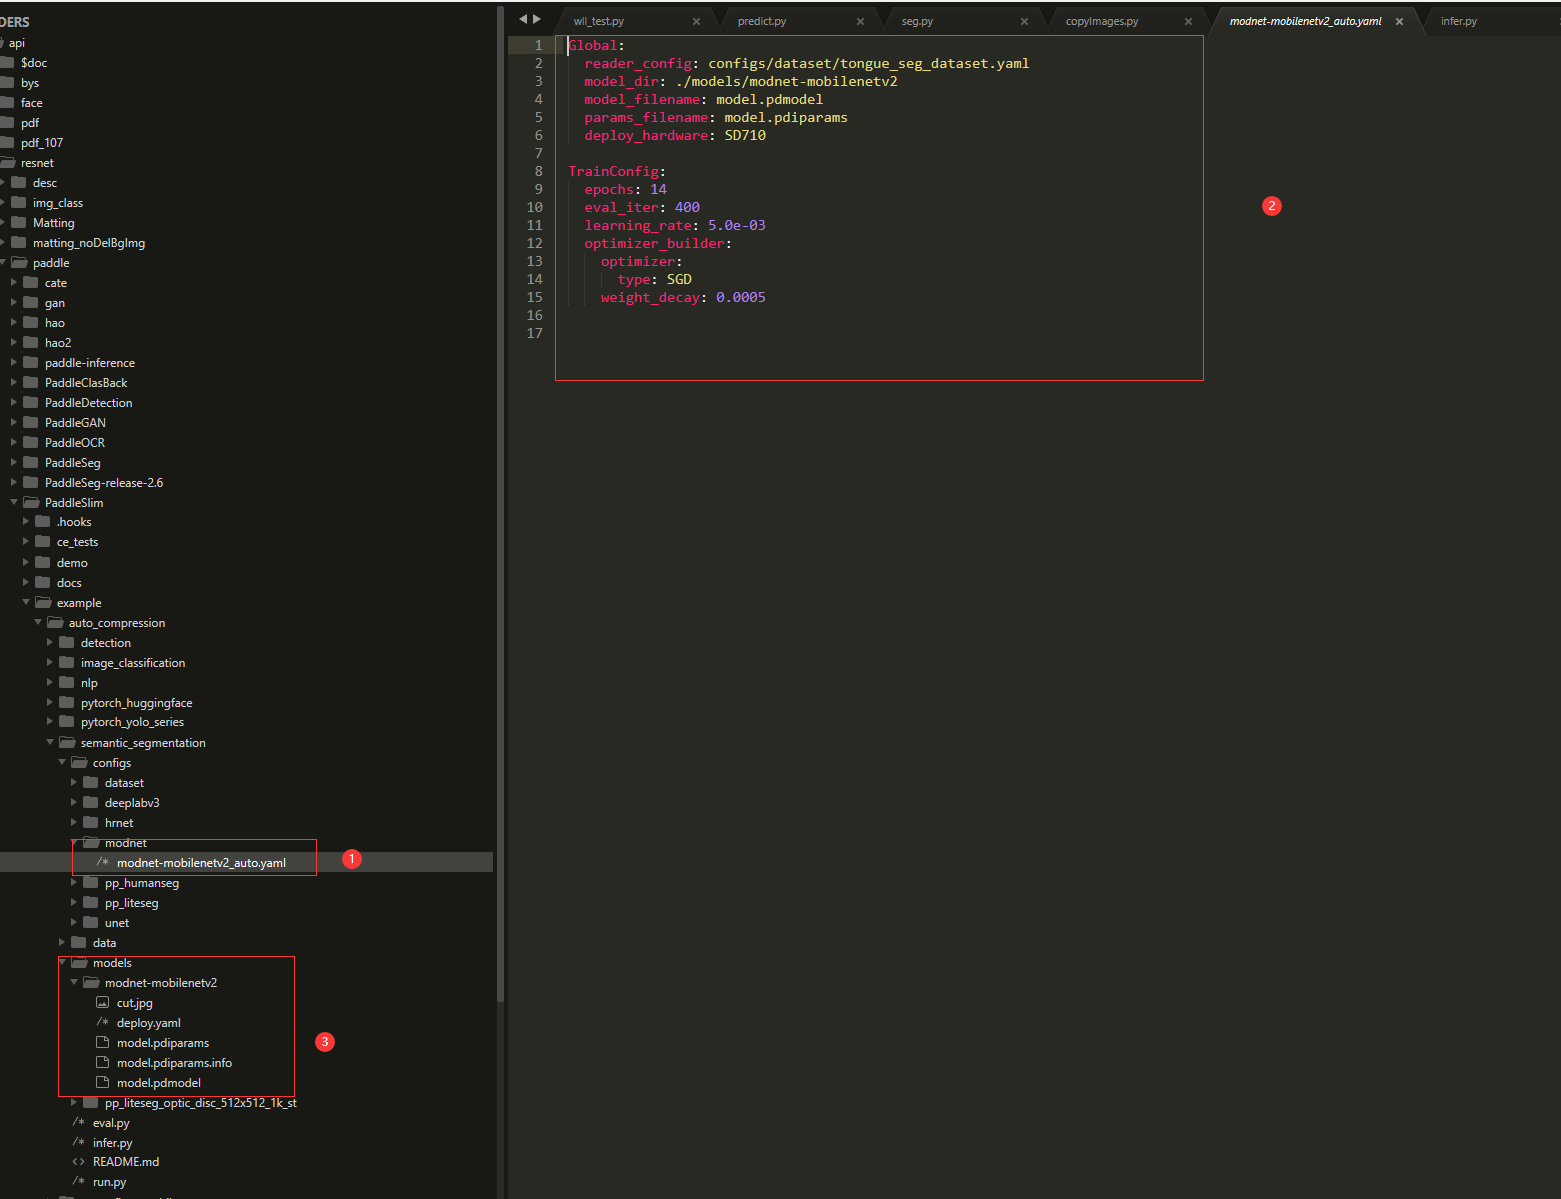The width and height of the screenshot is (1561, 1199).
Task: Switch to the seg.py tab
Action: (x=917, y=21)
